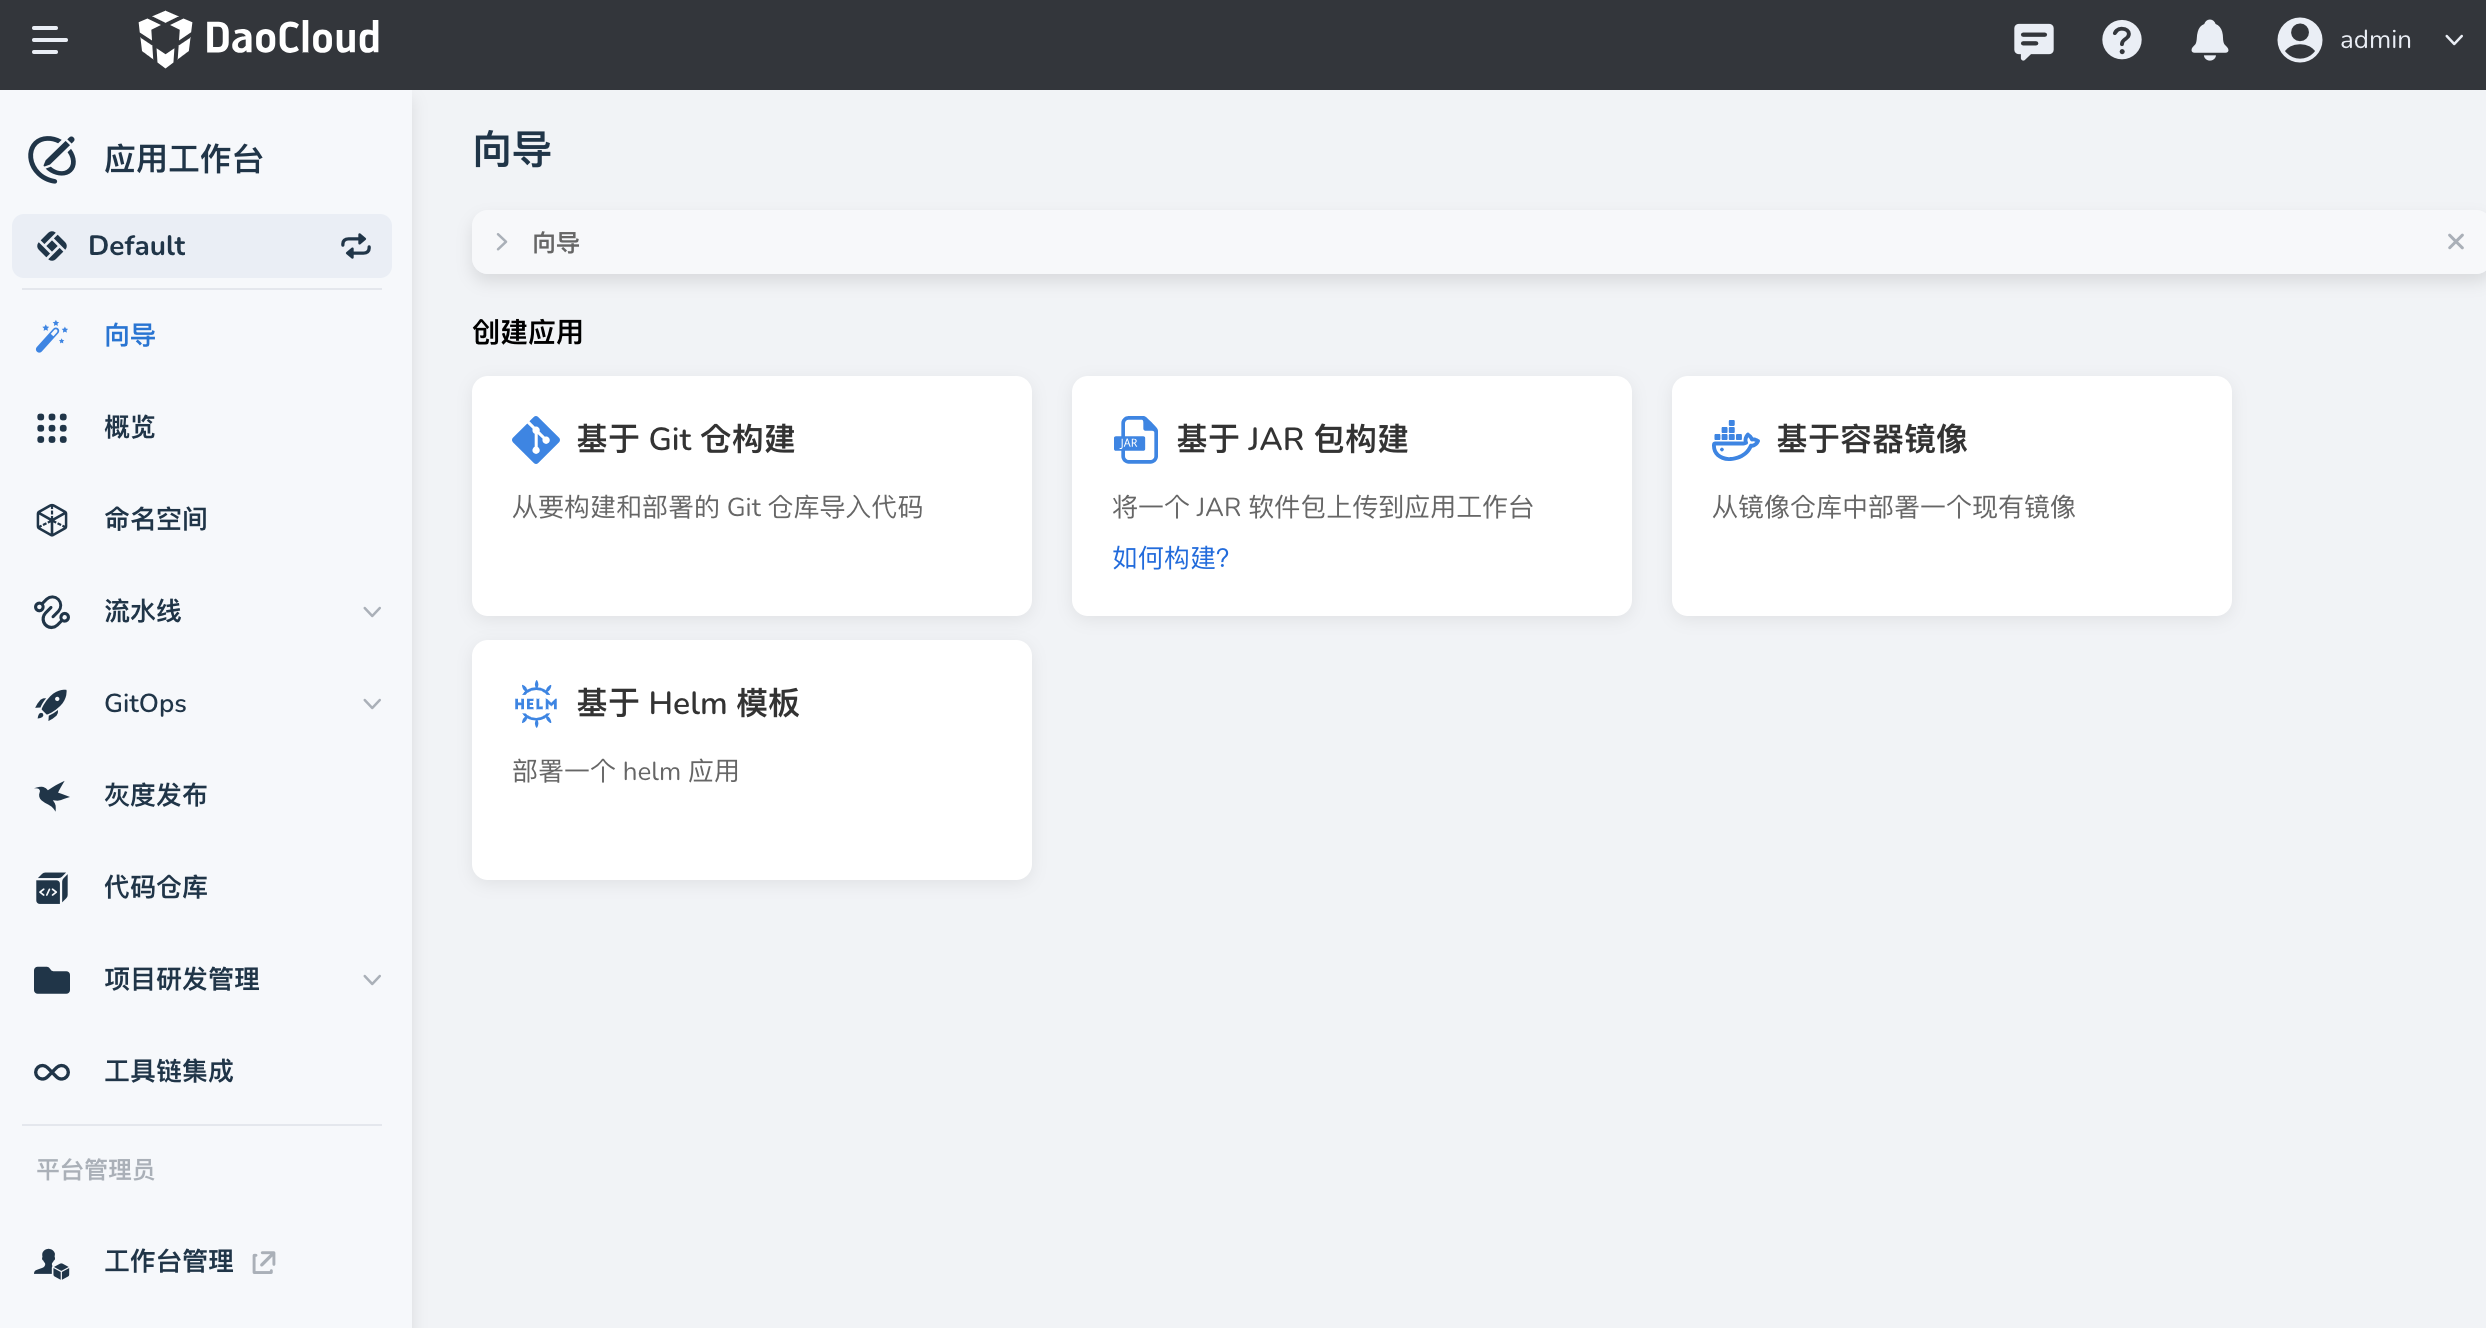Open the 代码仓库 code repository icon

point(52,887)
